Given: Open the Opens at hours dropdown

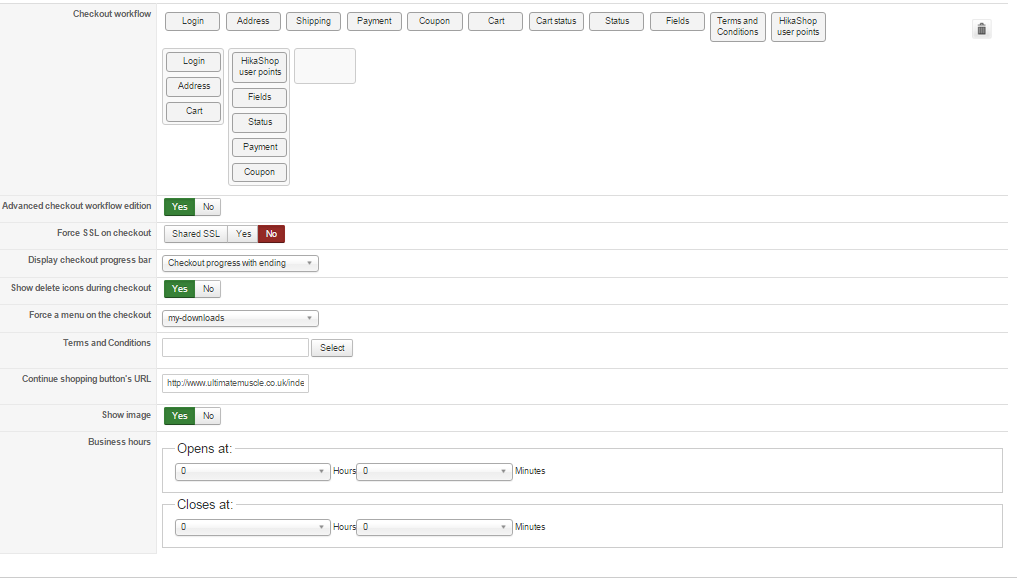Looking at the screenshot, I should [252, 472].
